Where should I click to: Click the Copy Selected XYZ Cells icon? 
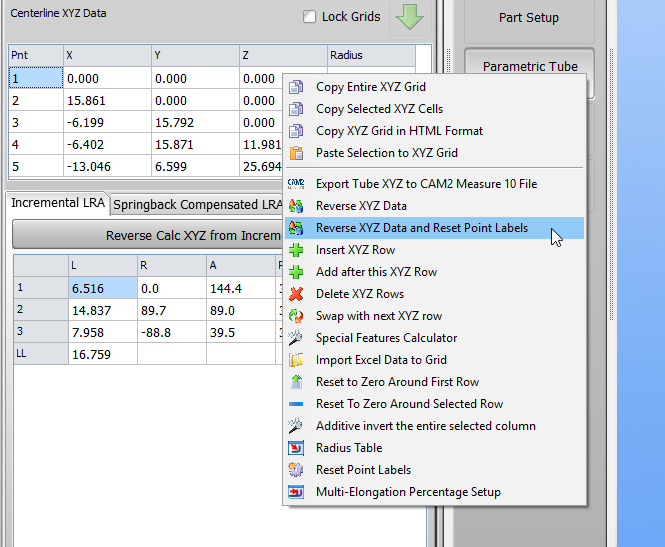coord(296,109)
